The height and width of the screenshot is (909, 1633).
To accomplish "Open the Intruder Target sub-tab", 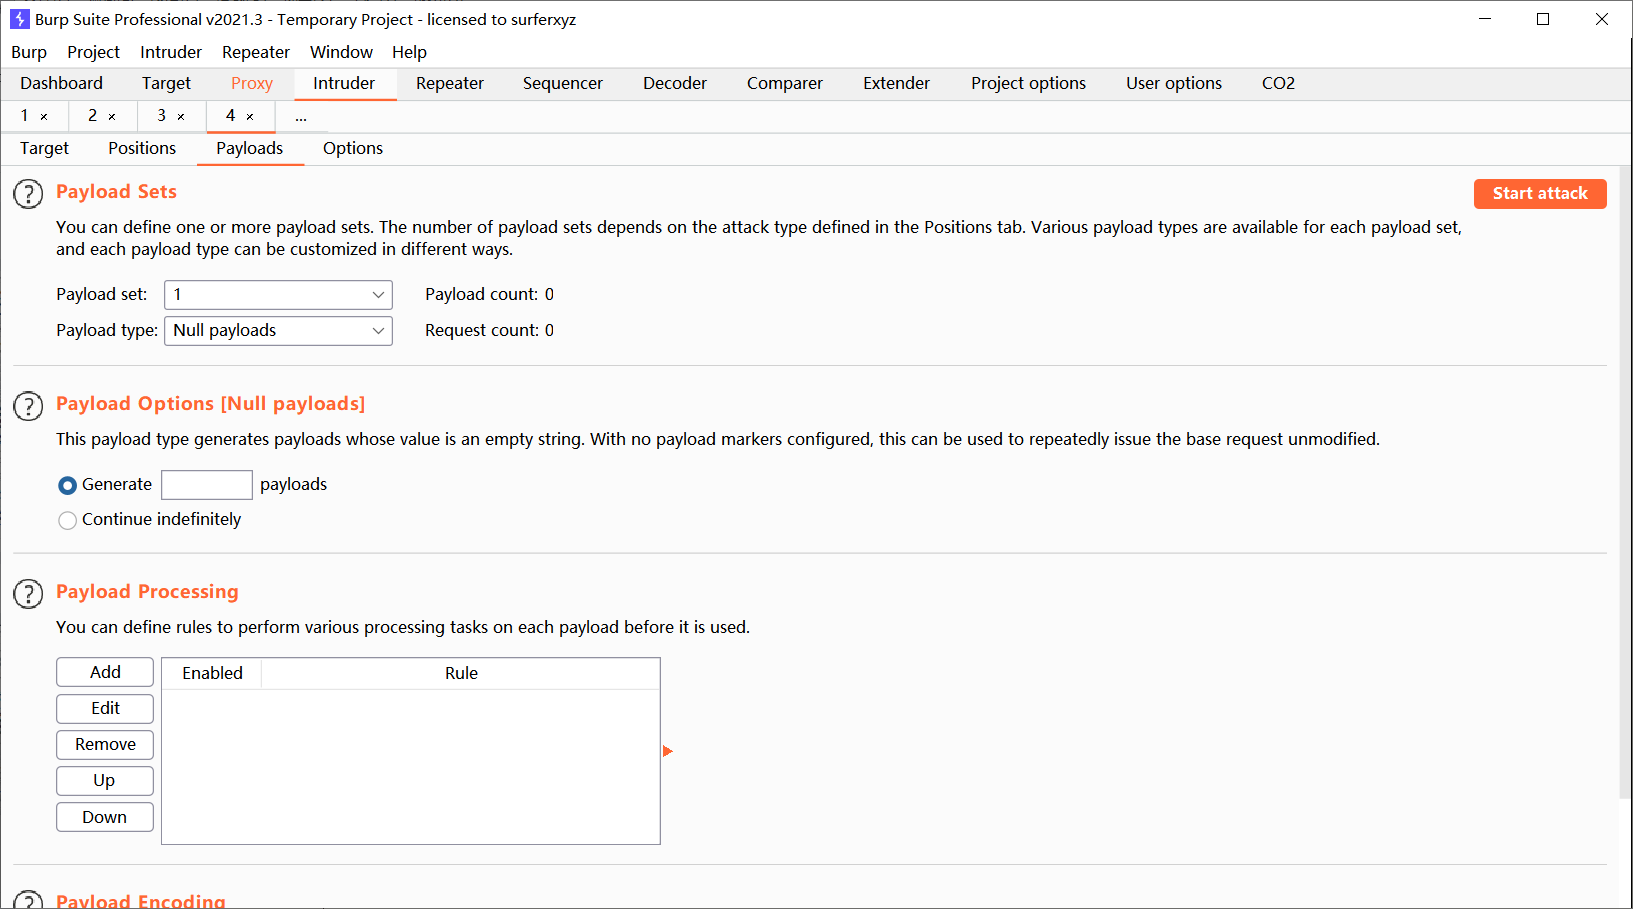I will pos(44,148).
